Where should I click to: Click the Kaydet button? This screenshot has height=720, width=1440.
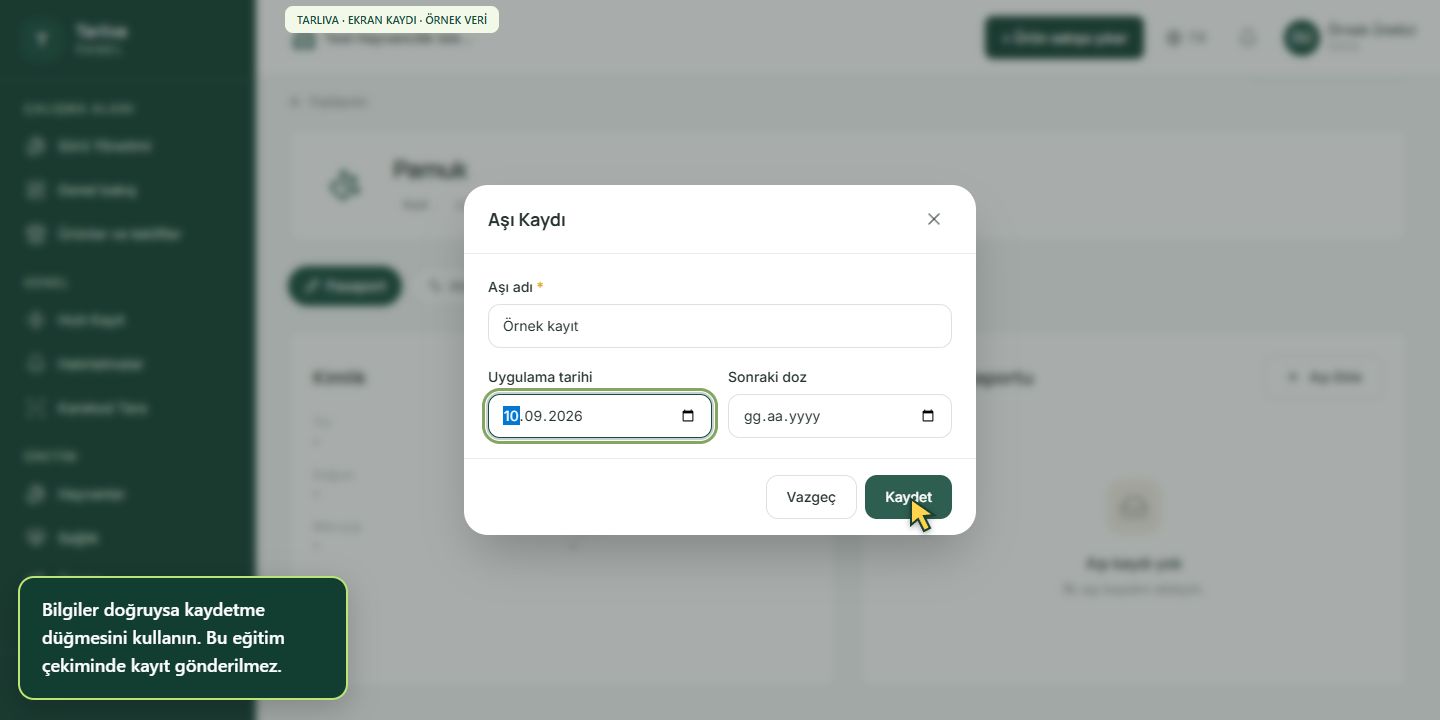908,497
